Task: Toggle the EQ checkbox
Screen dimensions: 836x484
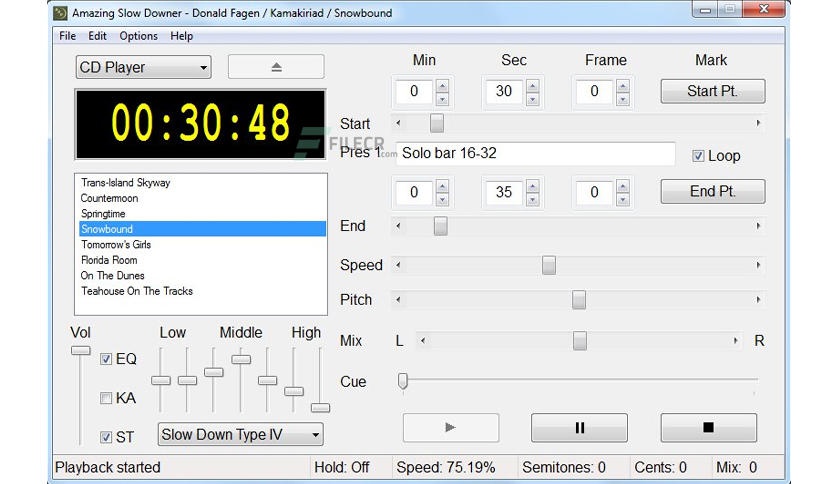Action: coord(106,359)
